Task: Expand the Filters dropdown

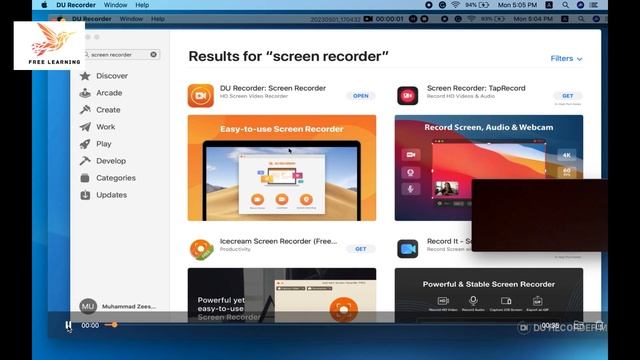Action: 567,58
